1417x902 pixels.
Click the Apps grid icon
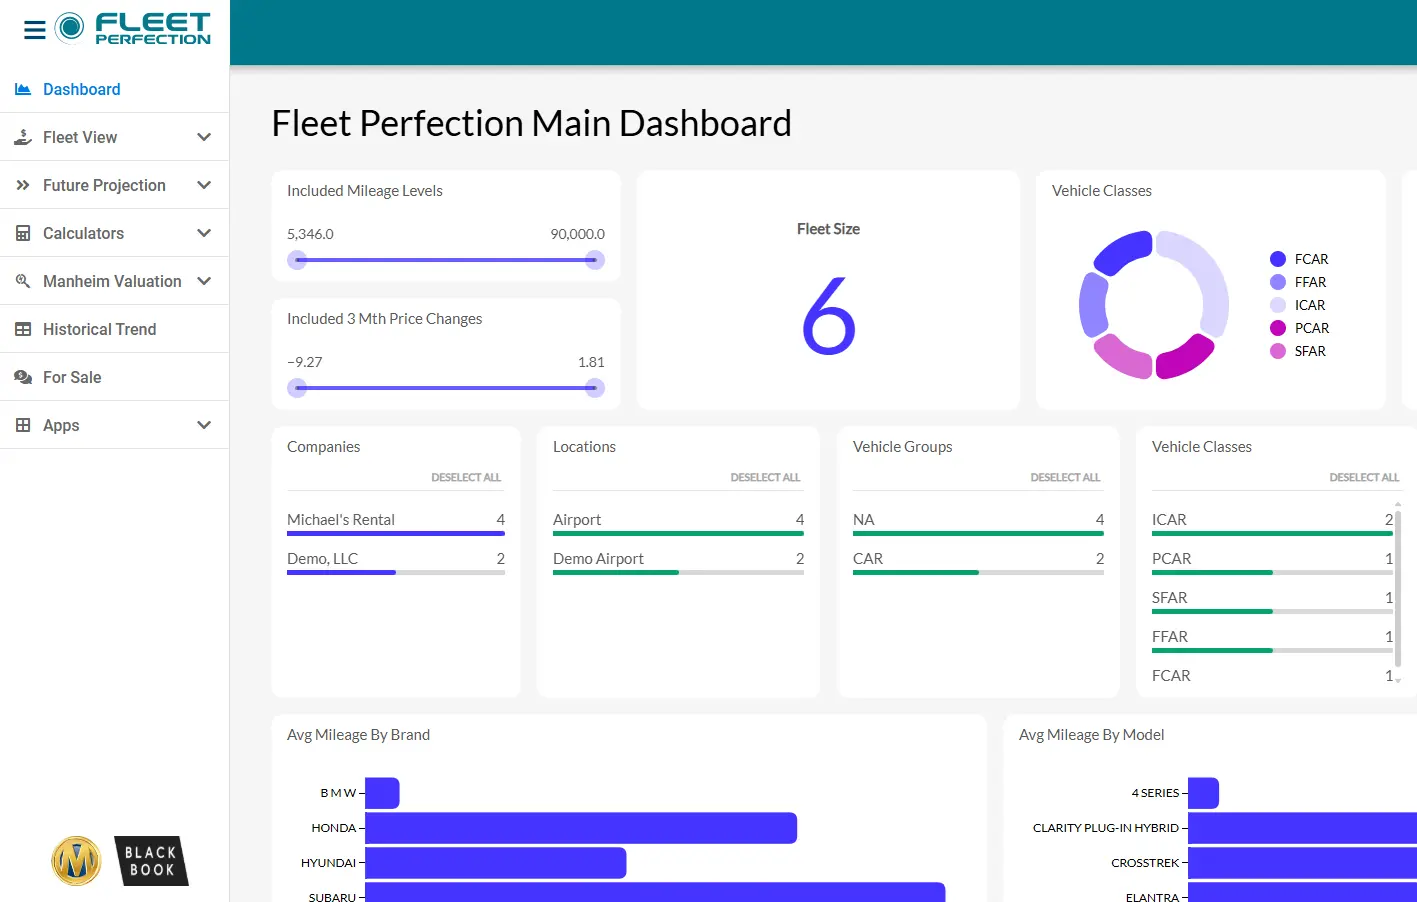coord(23,425)
